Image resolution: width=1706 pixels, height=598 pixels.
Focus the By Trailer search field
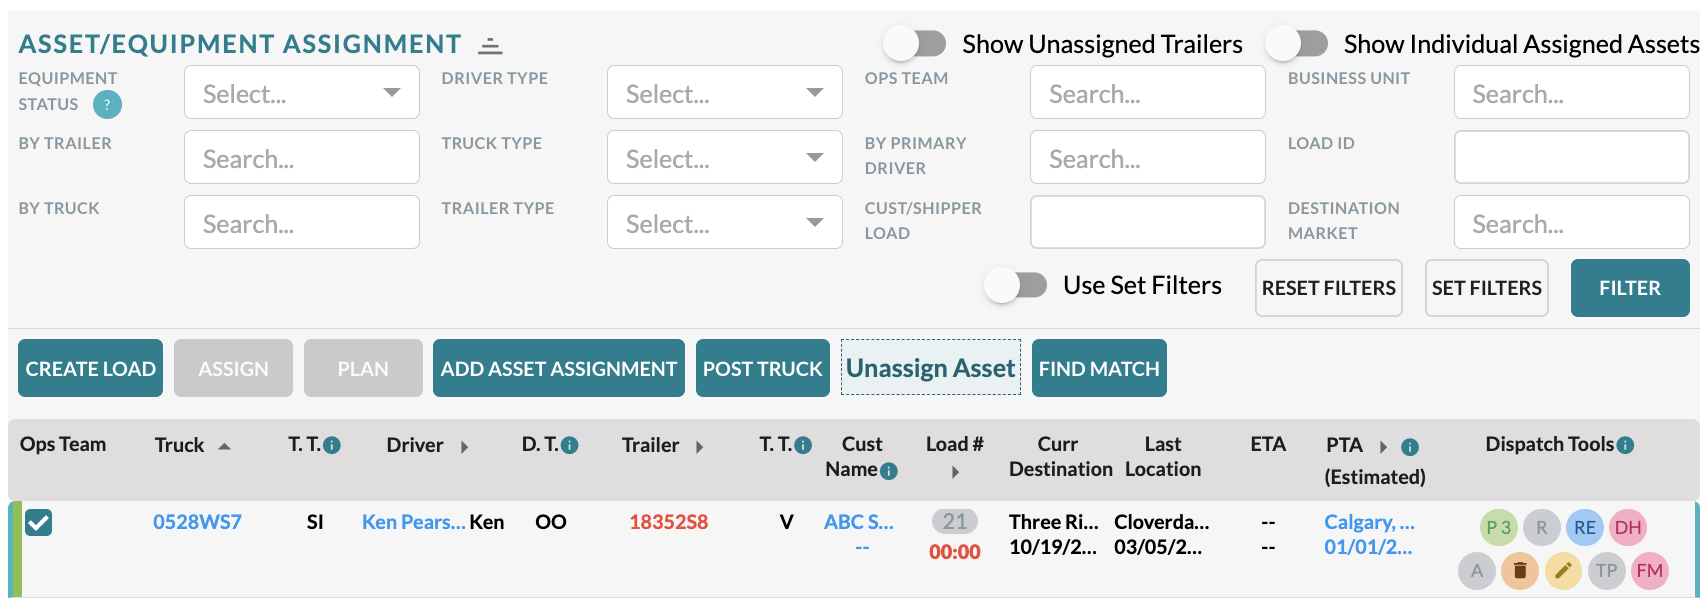point(302,157)
